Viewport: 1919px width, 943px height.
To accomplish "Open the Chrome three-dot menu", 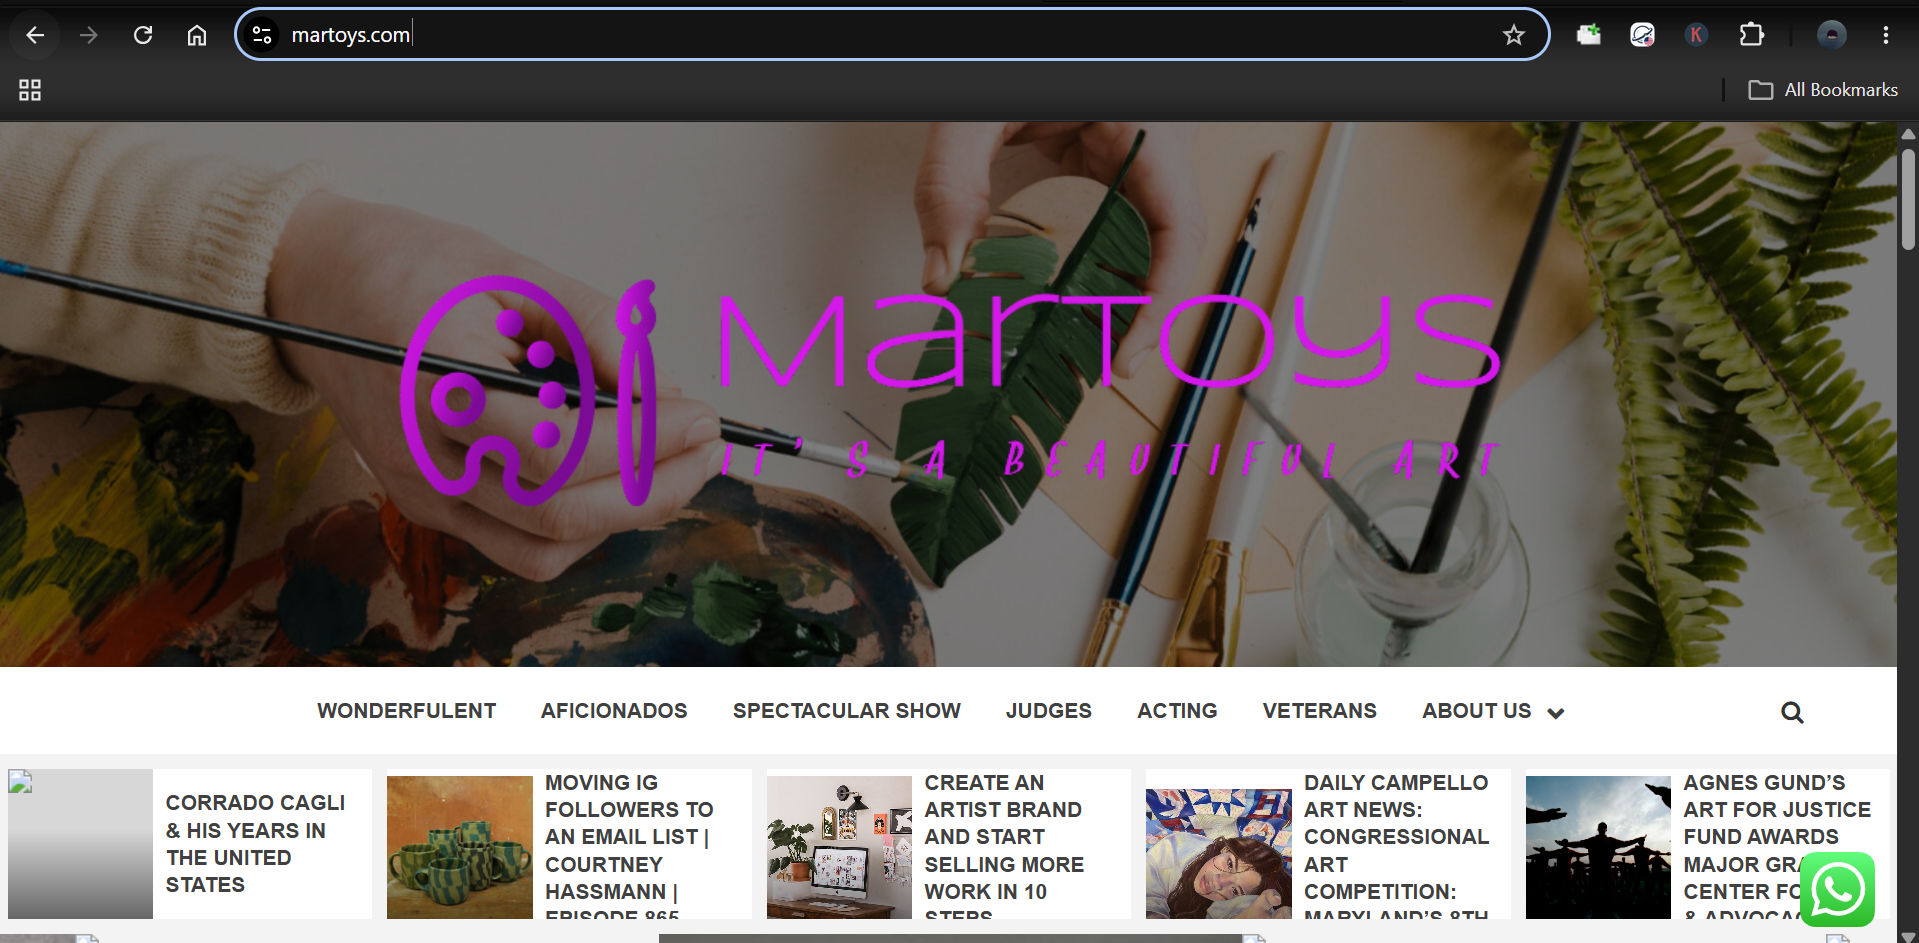I will pos(1885,35).
